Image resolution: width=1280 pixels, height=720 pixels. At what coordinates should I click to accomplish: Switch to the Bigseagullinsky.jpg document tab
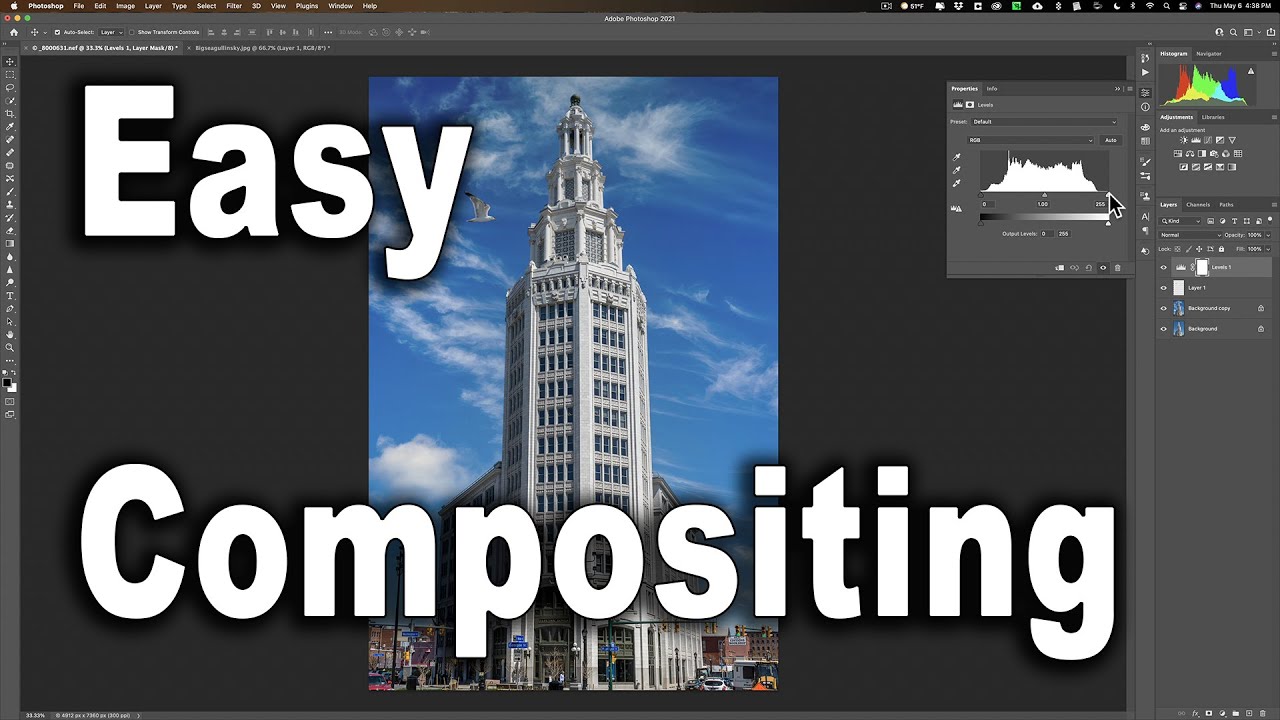(262, 48)
